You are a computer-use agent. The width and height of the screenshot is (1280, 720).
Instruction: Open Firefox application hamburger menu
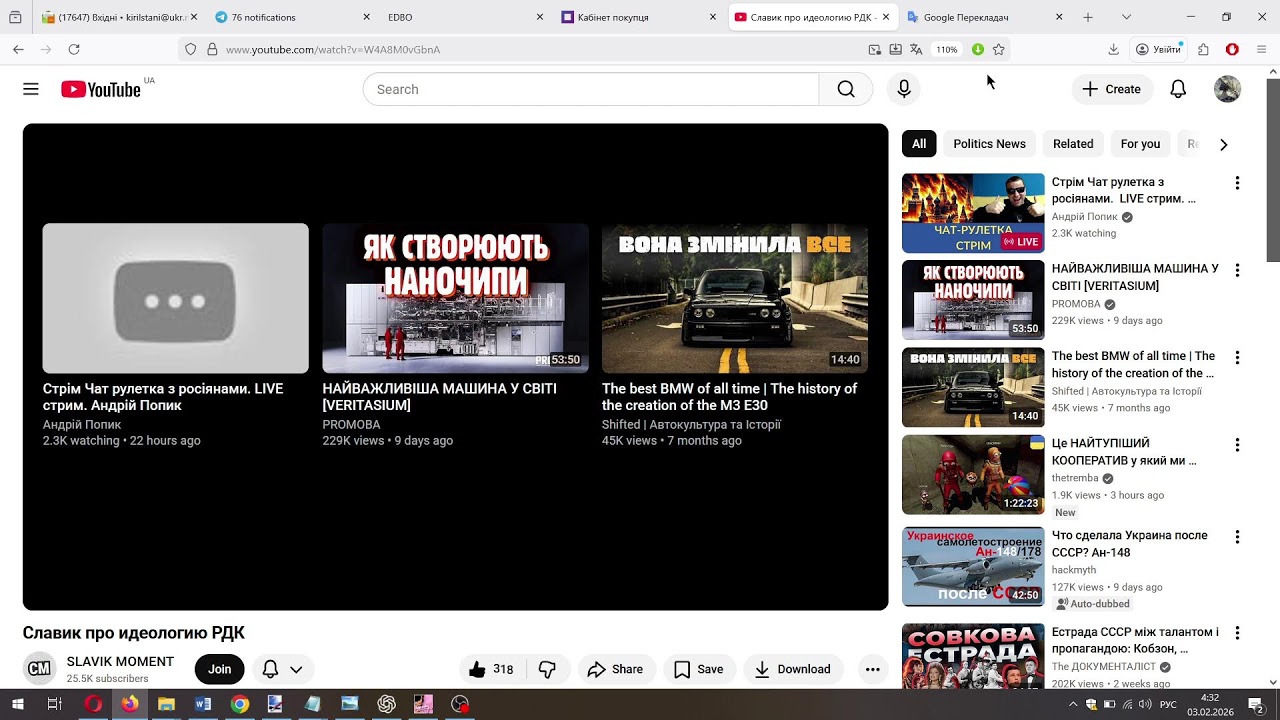pos(1261,49)
